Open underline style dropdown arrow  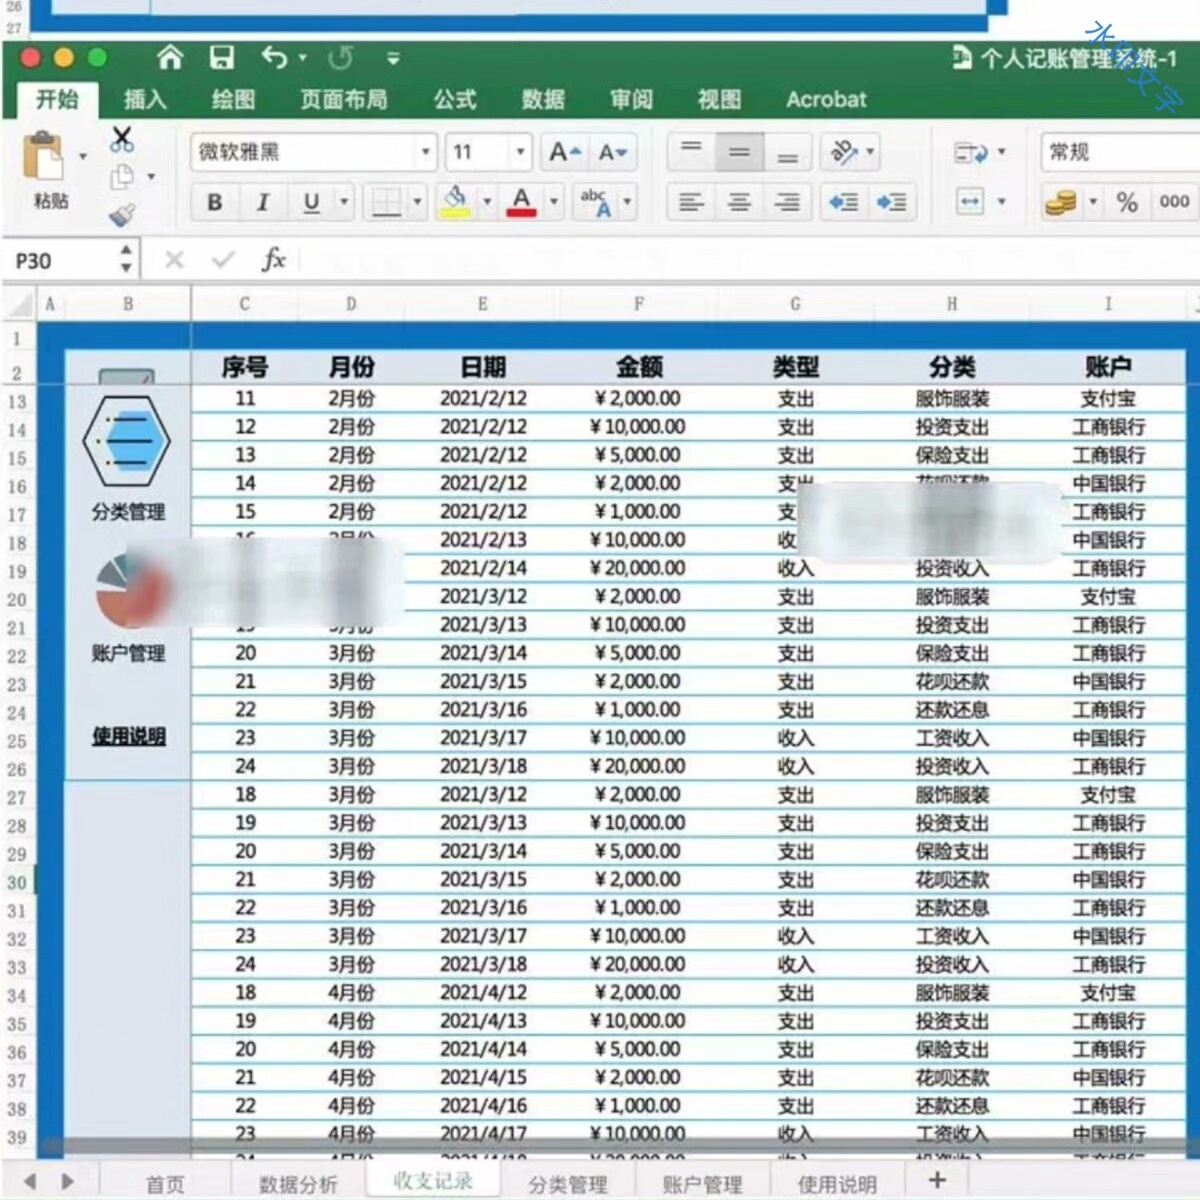tap(344, 203)
